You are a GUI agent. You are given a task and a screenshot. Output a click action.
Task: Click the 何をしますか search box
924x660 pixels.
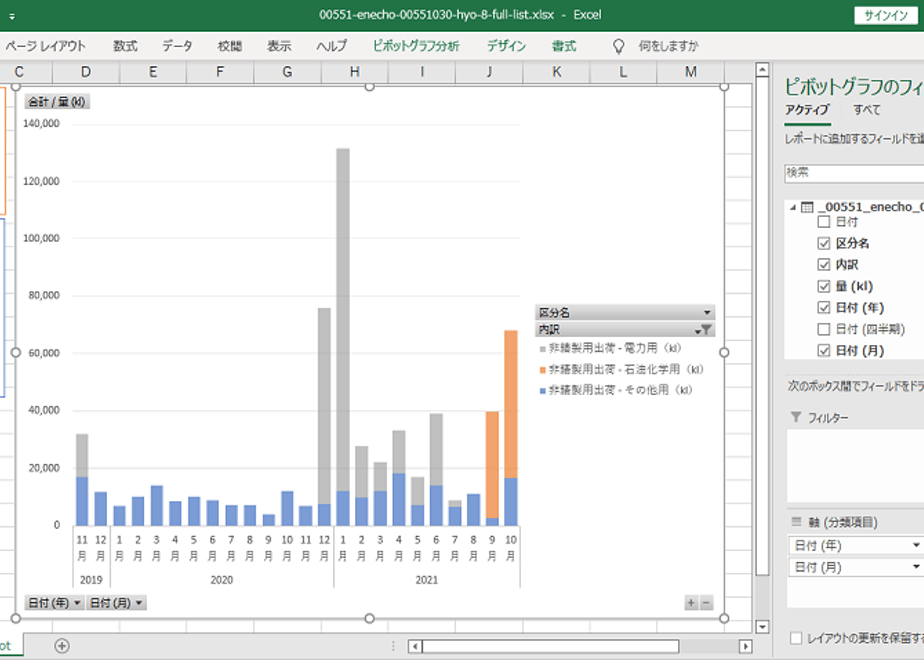(668, 46)
